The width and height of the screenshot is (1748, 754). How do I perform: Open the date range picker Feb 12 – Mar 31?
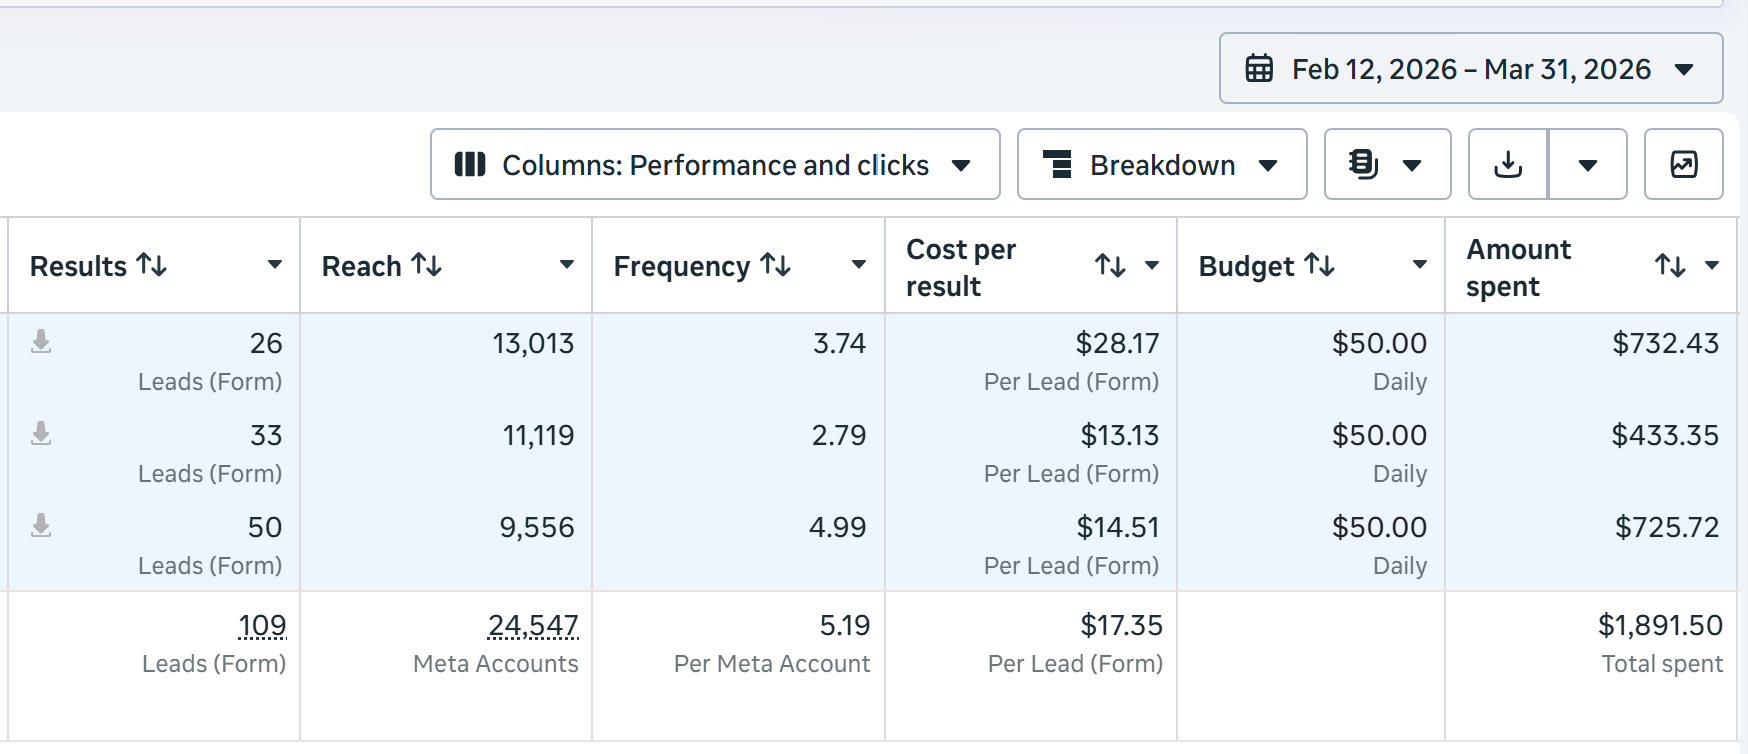pyautogui.click(x=1471, y=68)
